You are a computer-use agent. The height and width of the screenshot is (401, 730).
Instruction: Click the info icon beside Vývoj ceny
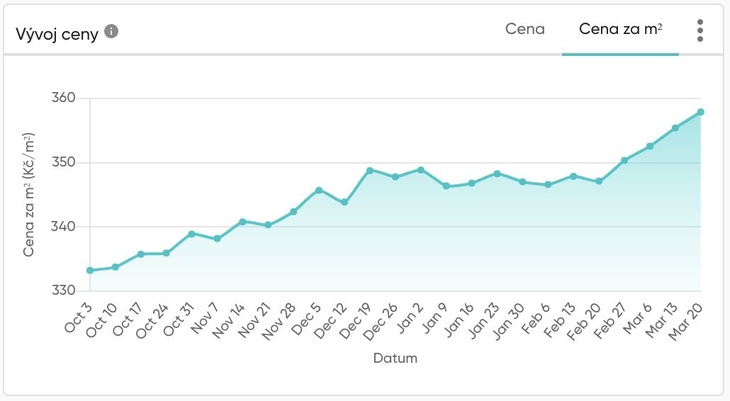[111, 32]
